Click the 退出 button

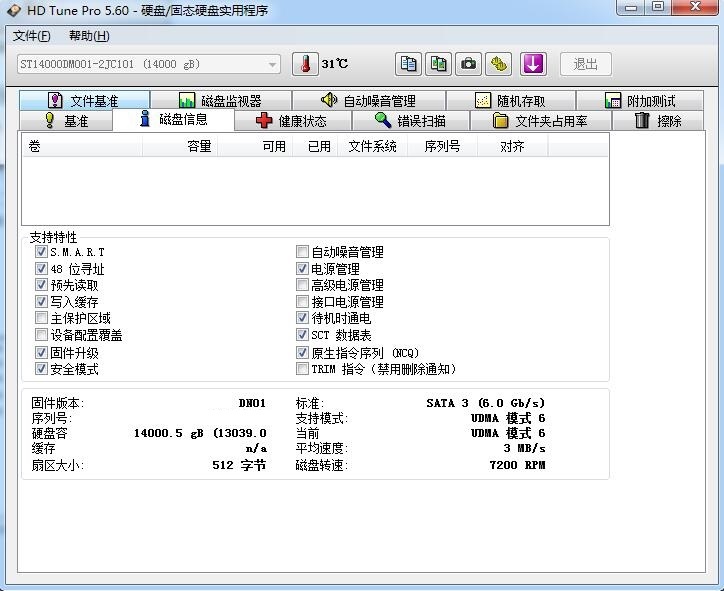point(585,64)
